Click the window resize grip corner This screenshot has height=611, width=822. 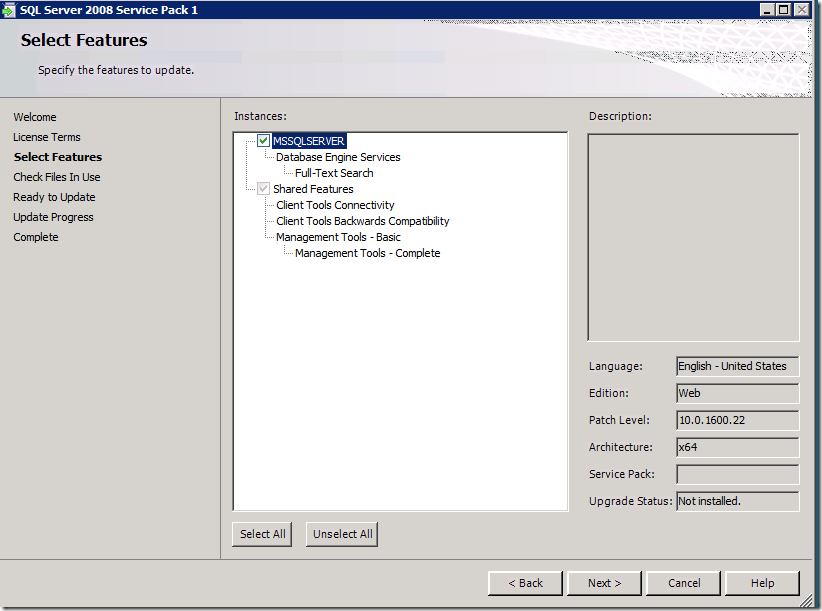[x=806, y=602]
